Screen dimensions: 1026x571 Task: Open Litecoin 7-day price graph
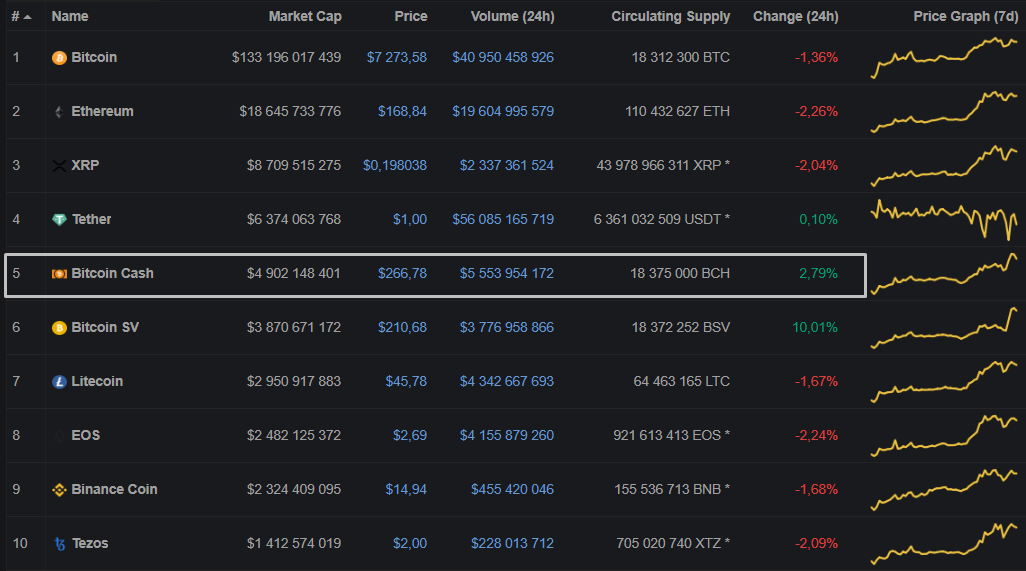944,381
